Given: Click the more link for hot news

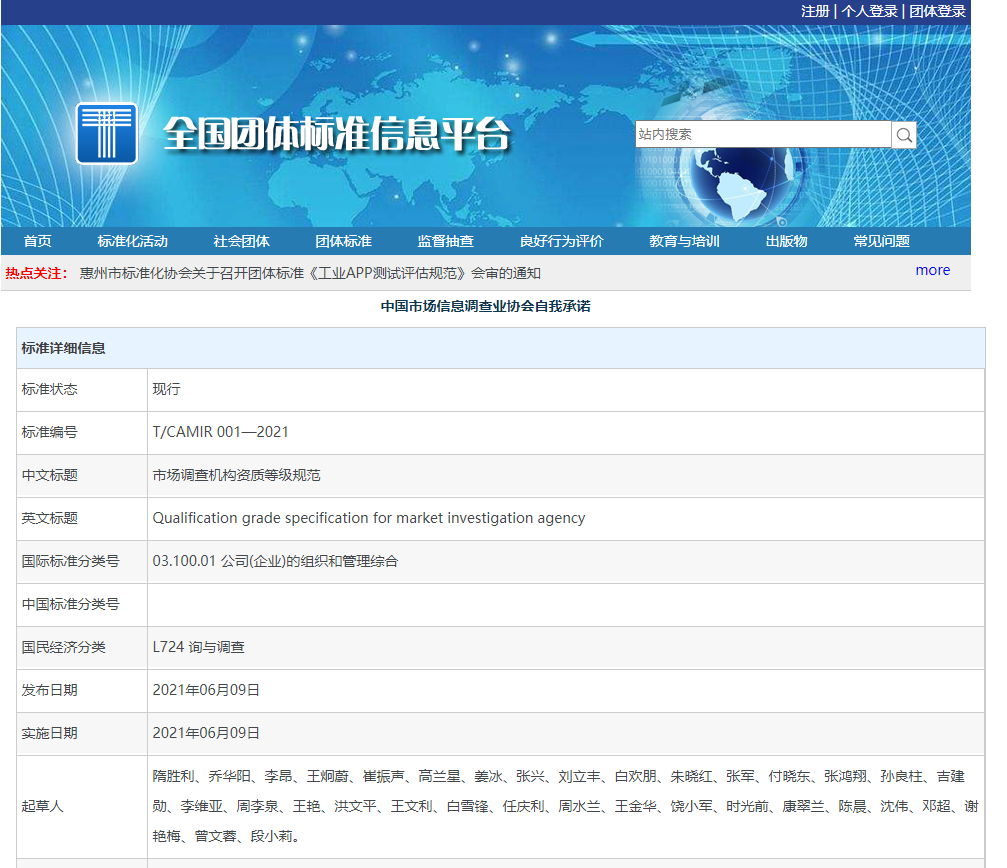Looking at the screenshot, I should 933,270.
